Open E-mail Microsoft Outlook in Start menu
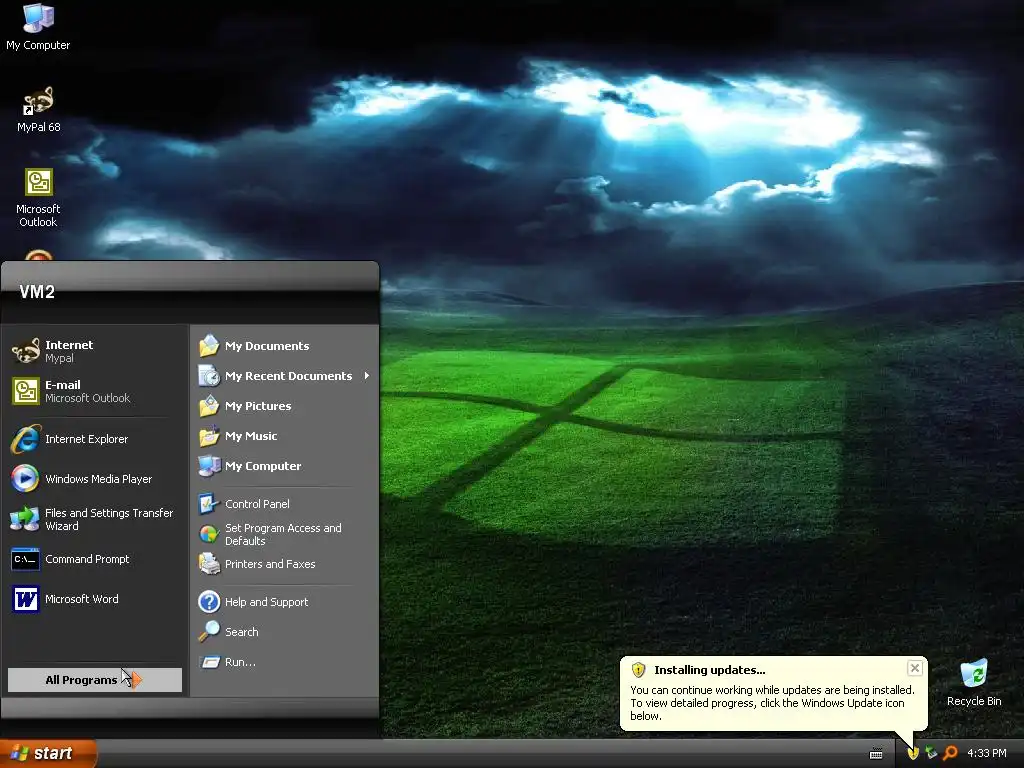 (95, 391)
